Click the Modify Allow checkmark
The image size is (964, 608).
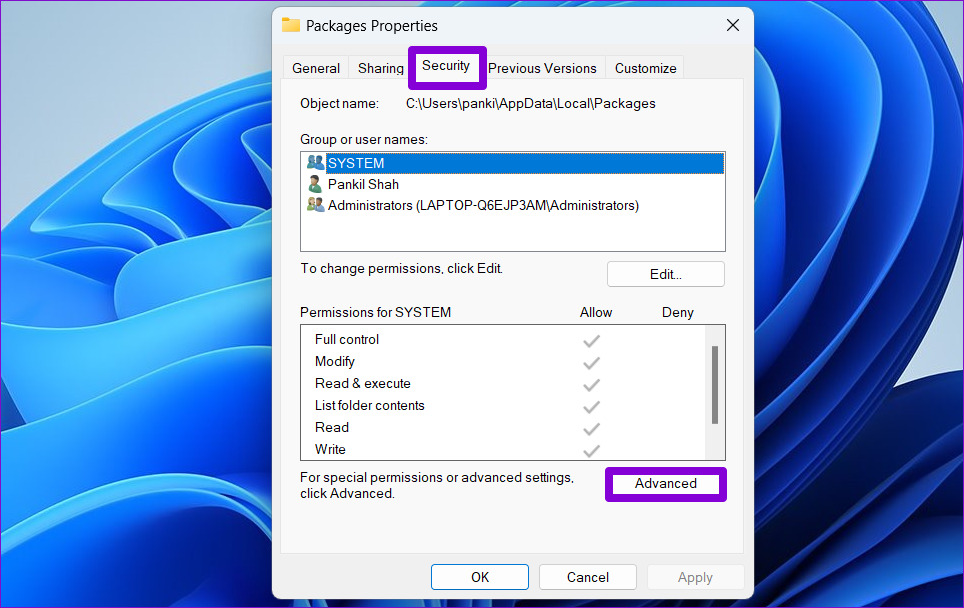tap(591, 363)
